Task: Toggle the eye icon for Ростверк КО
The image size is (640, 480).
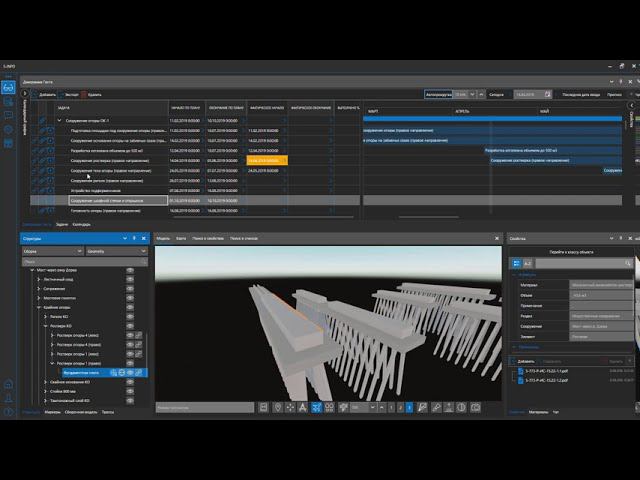Action: point(130,326)
